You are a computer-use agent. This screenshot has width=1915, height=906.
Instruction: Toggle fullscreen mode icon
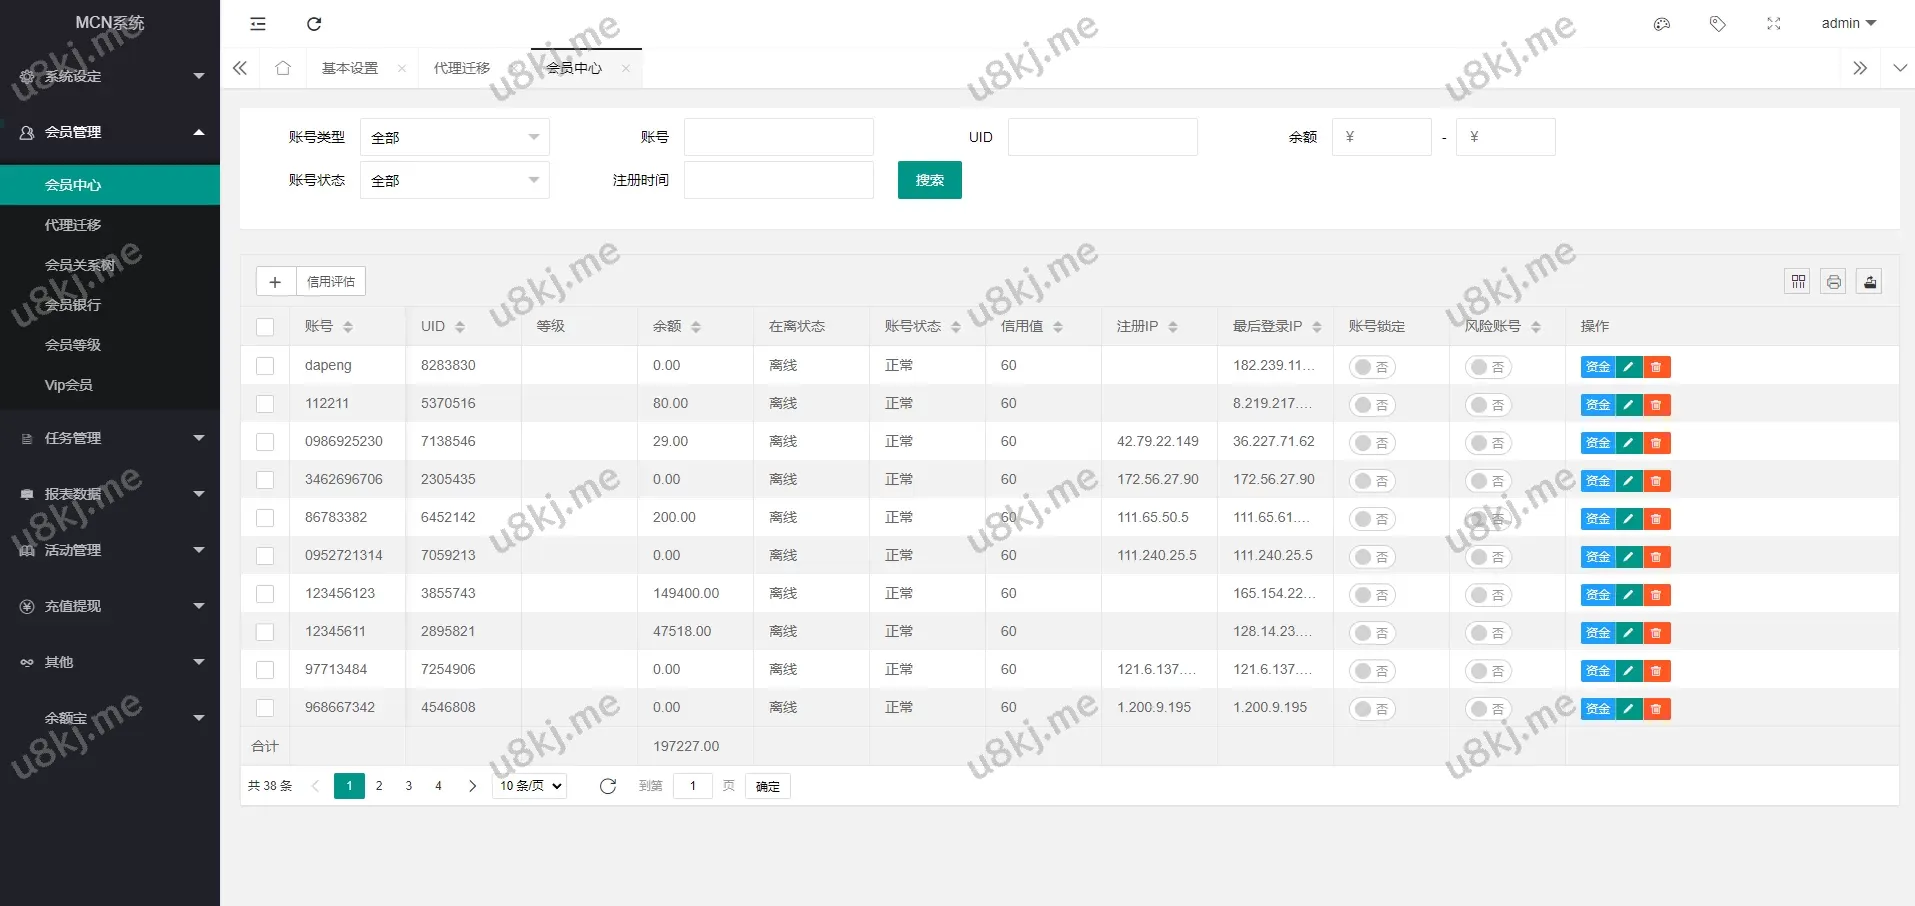1774,24
